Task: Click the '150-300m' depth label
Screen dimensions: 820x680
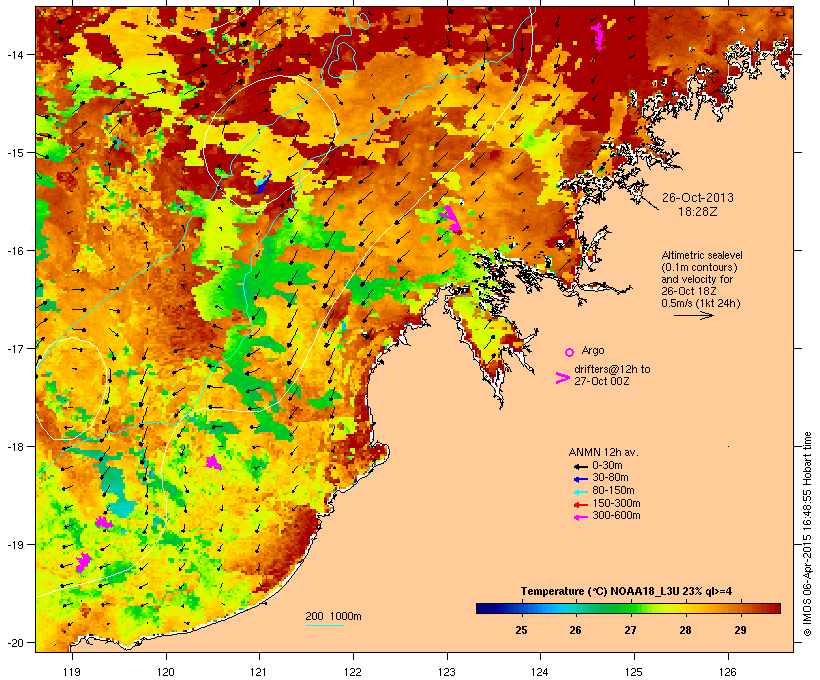Action: (616, 503)
